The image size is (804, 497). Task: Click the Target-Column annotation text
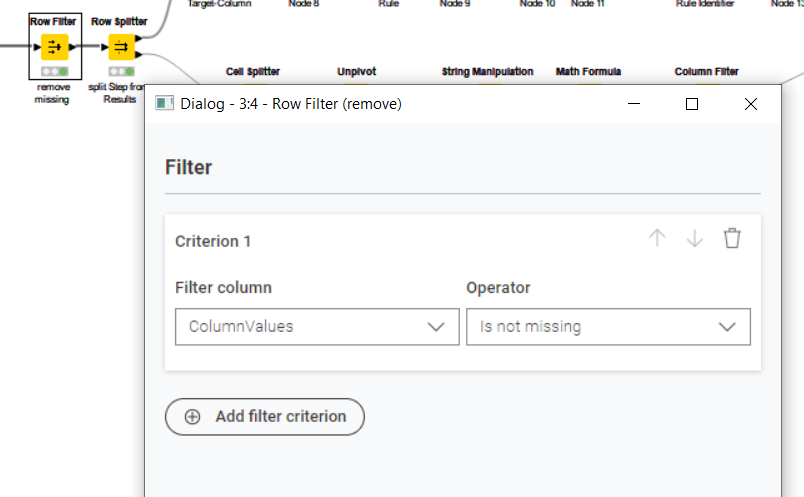(x=219, y=4)
